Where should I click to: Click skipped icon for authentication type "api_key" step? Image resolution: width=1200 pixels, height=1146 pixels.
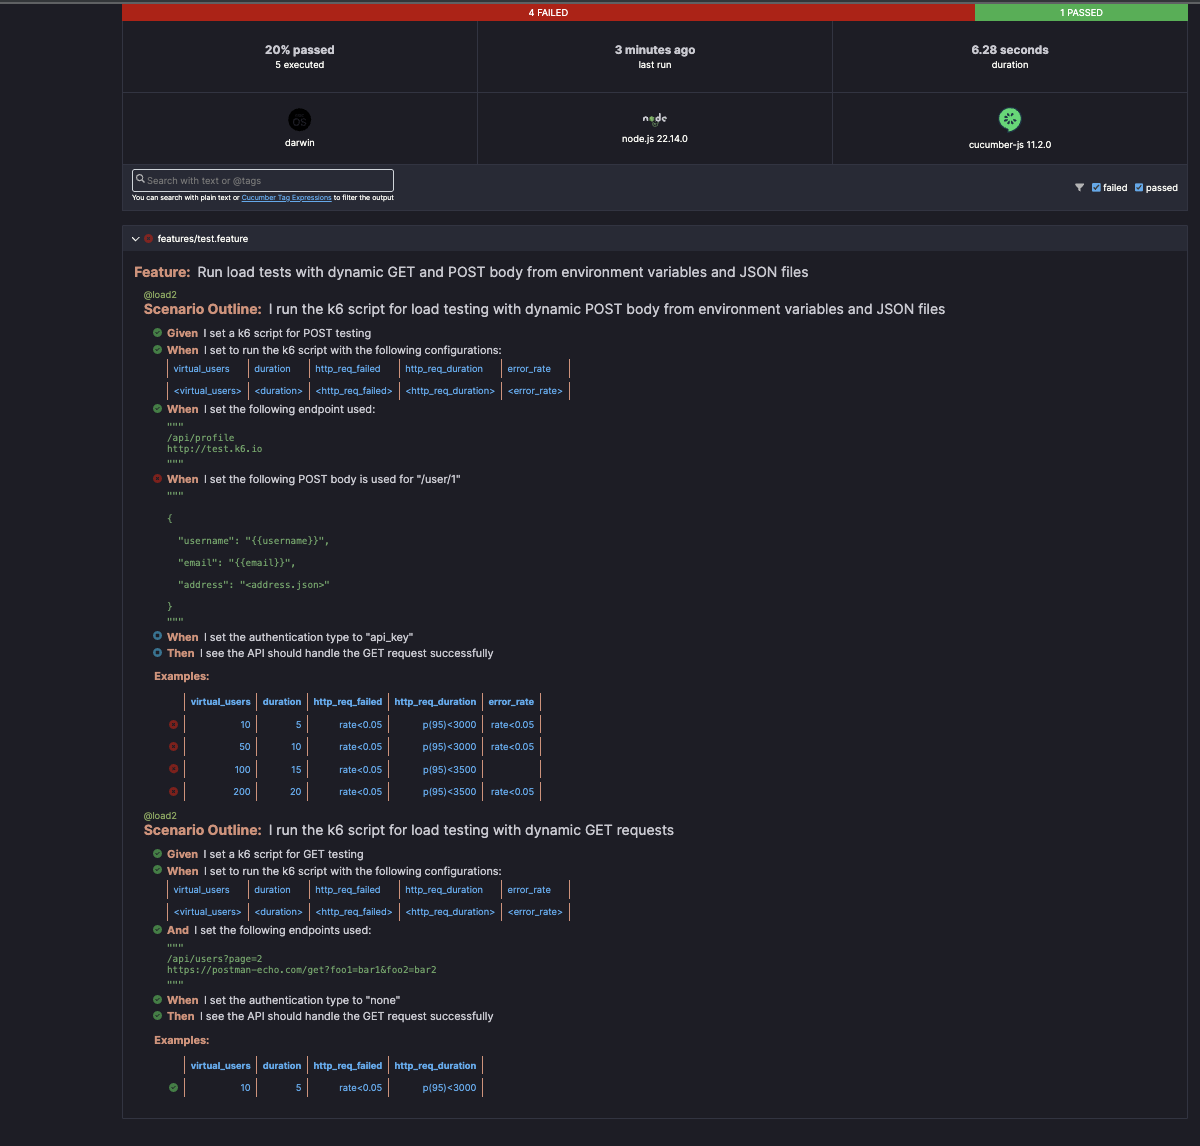157,637
